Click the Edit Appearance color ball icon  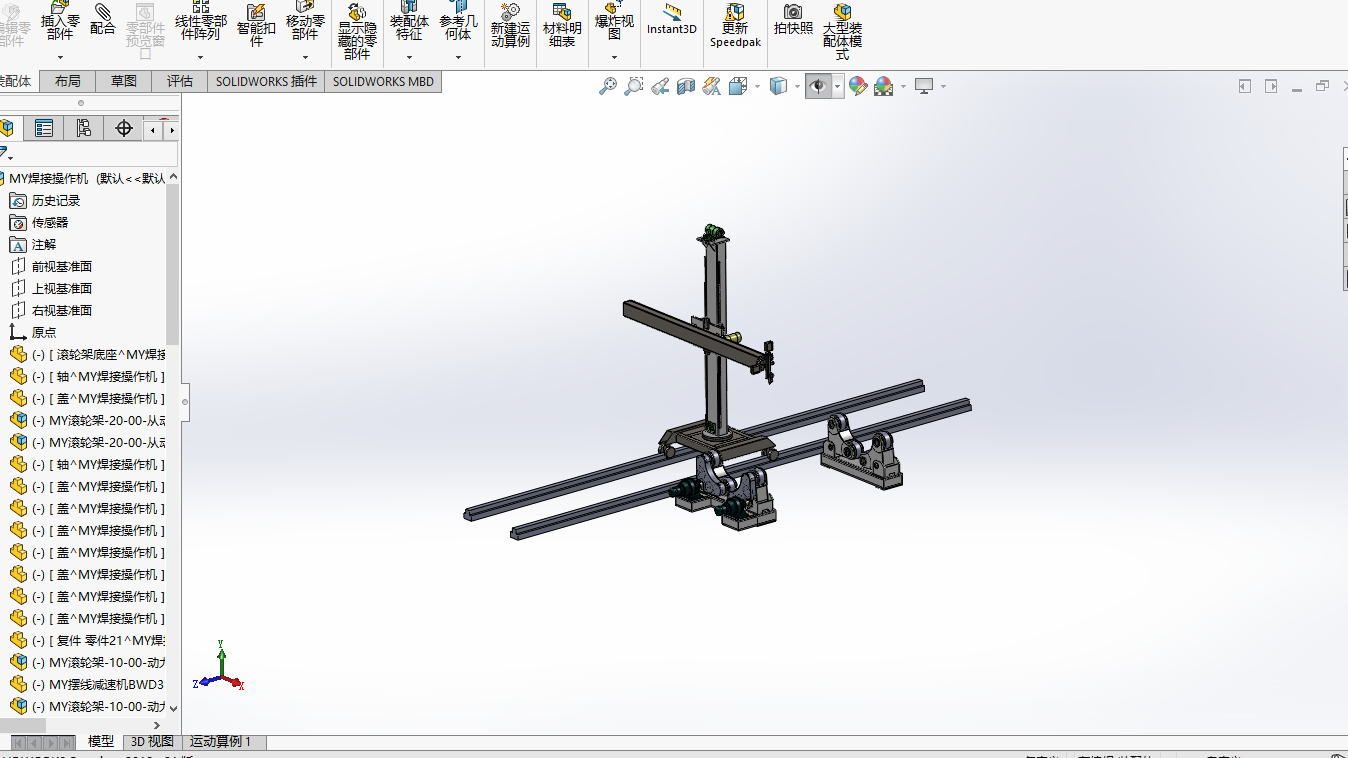858,86
